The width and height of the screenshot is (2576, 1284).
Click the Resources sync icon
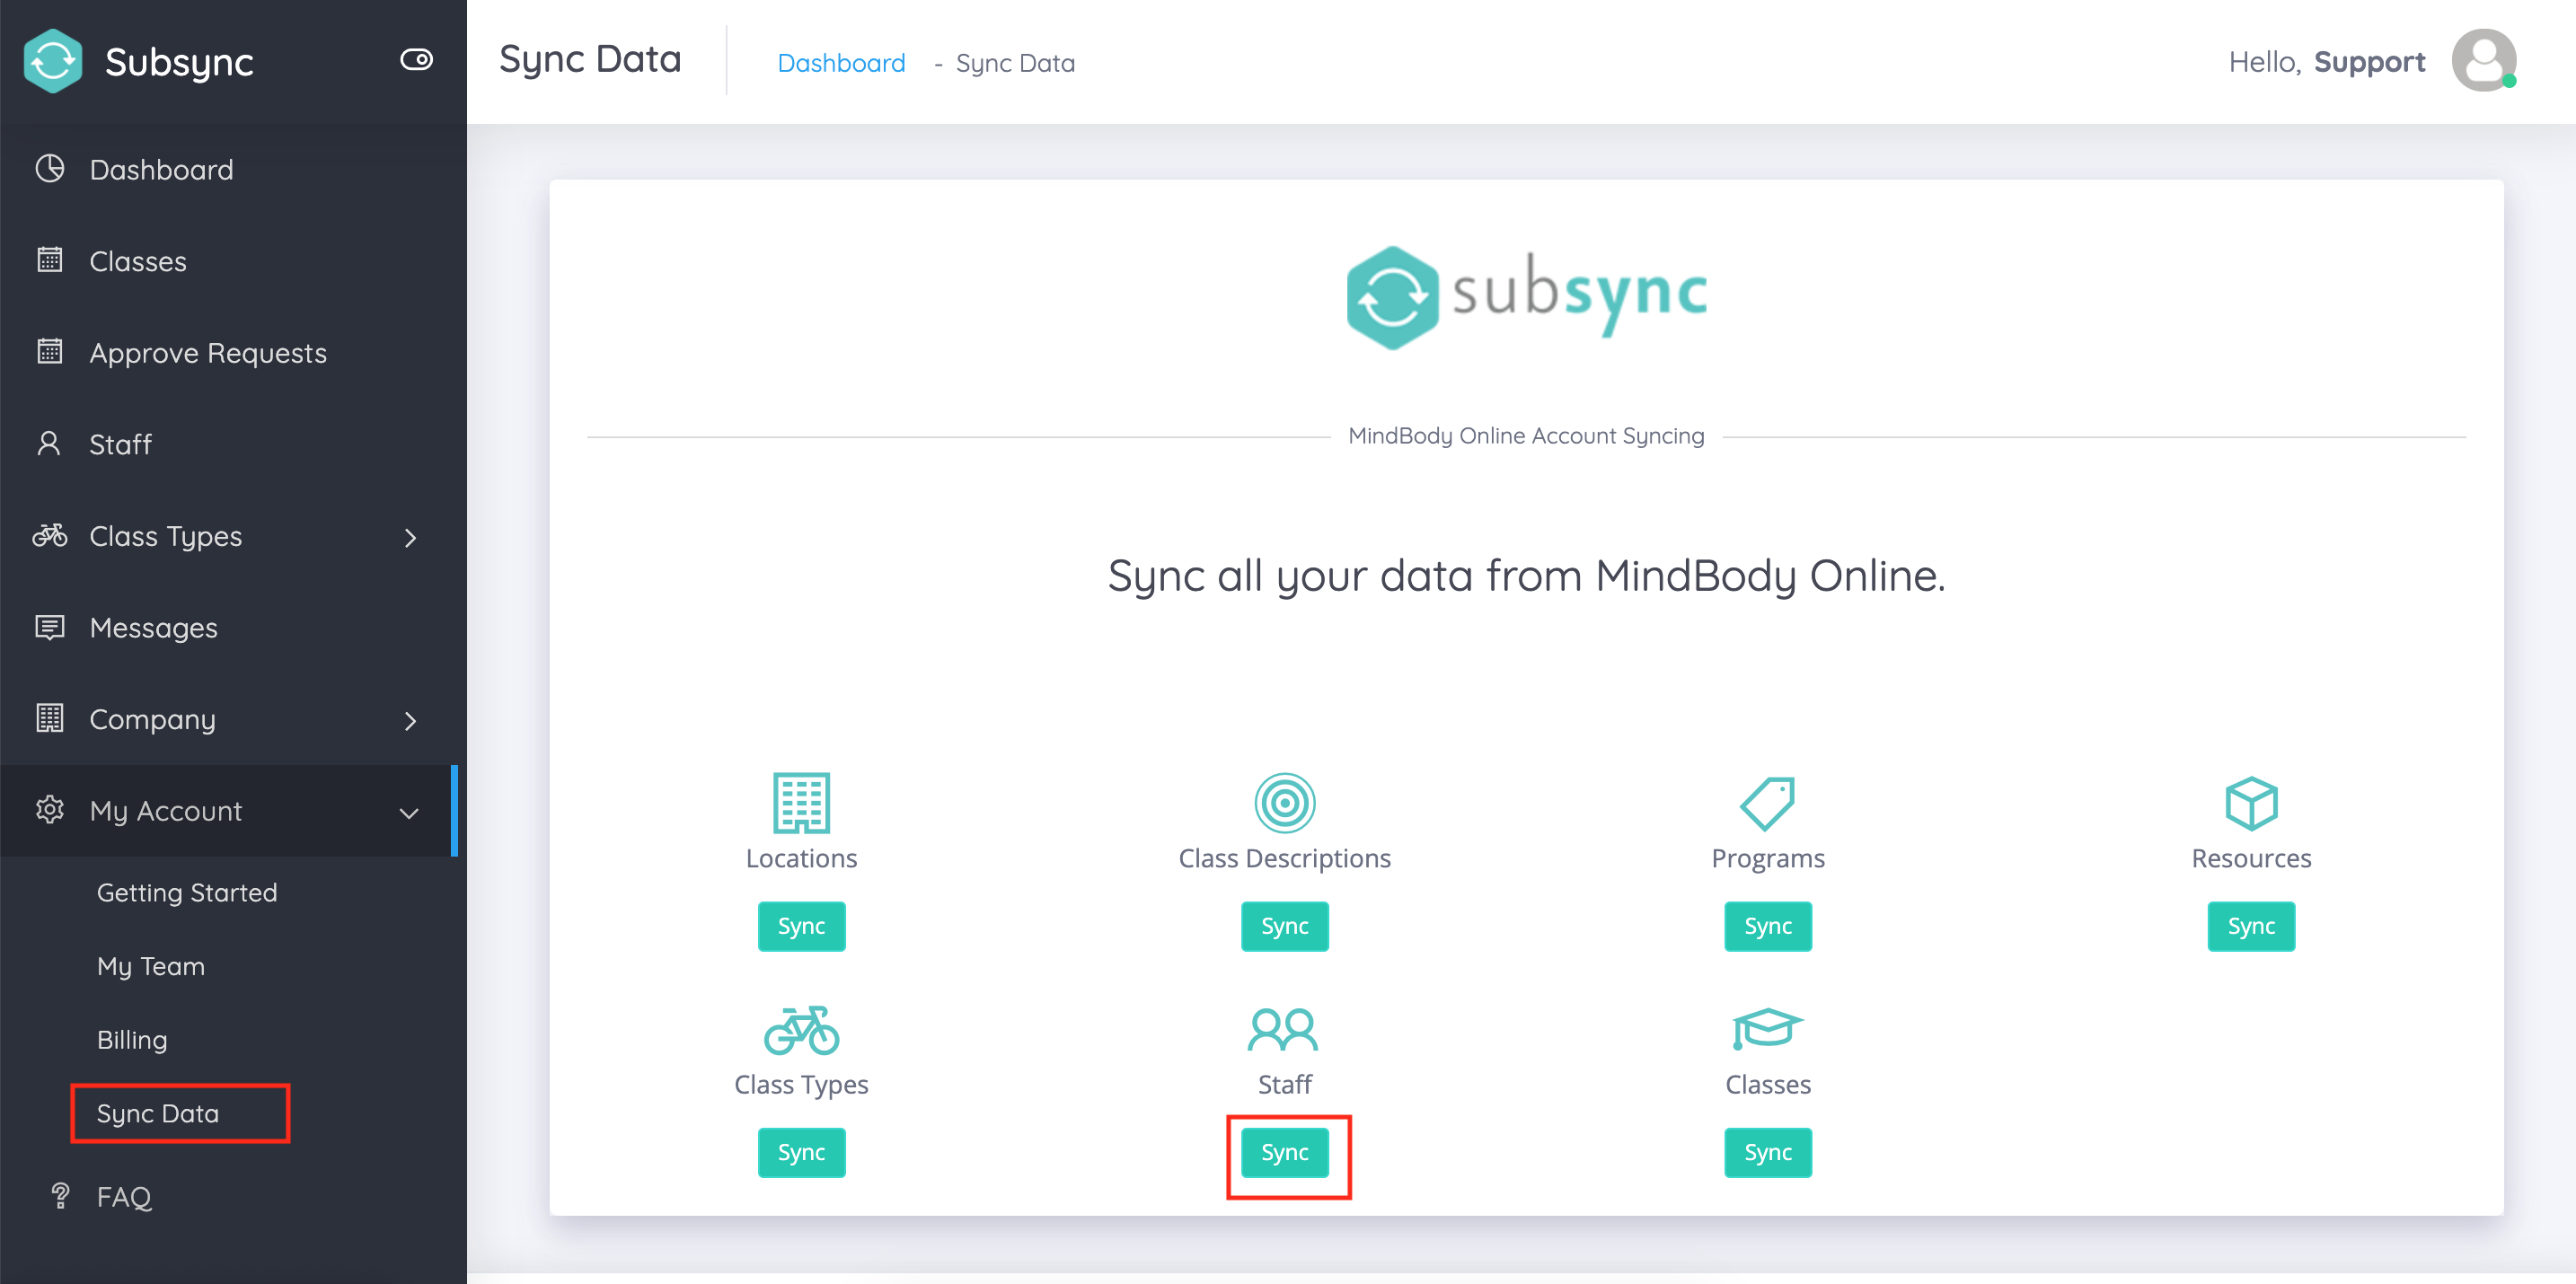tap(2247, 925)
